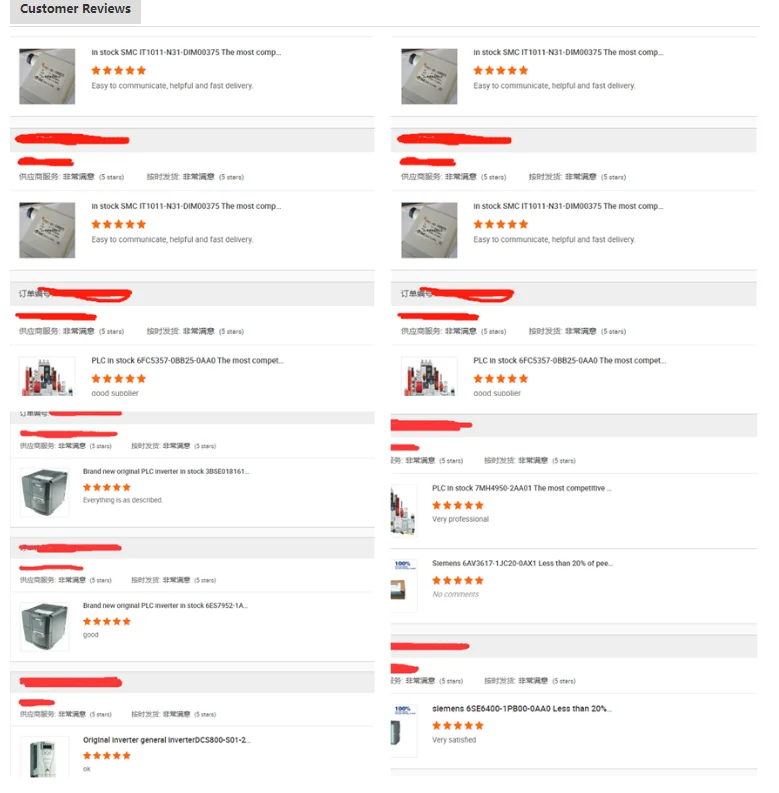The width and height of the screenshot is (779, 793).
Task: Click the siemens 6SE6400-1PB00-0AA0 product thumbnail
Action: [403, 730]
